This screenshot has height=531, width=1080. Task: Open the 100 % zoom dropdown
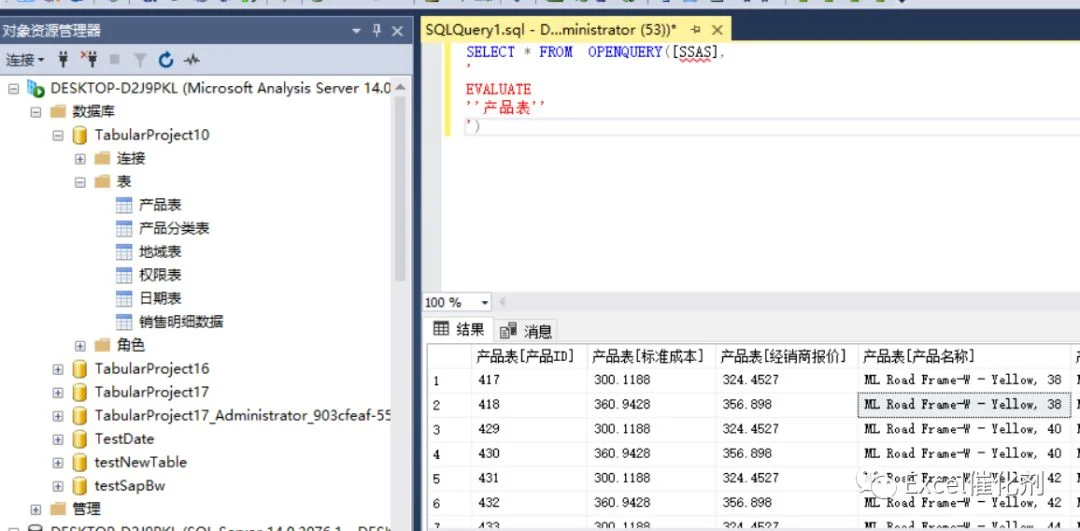click(485, 303)
